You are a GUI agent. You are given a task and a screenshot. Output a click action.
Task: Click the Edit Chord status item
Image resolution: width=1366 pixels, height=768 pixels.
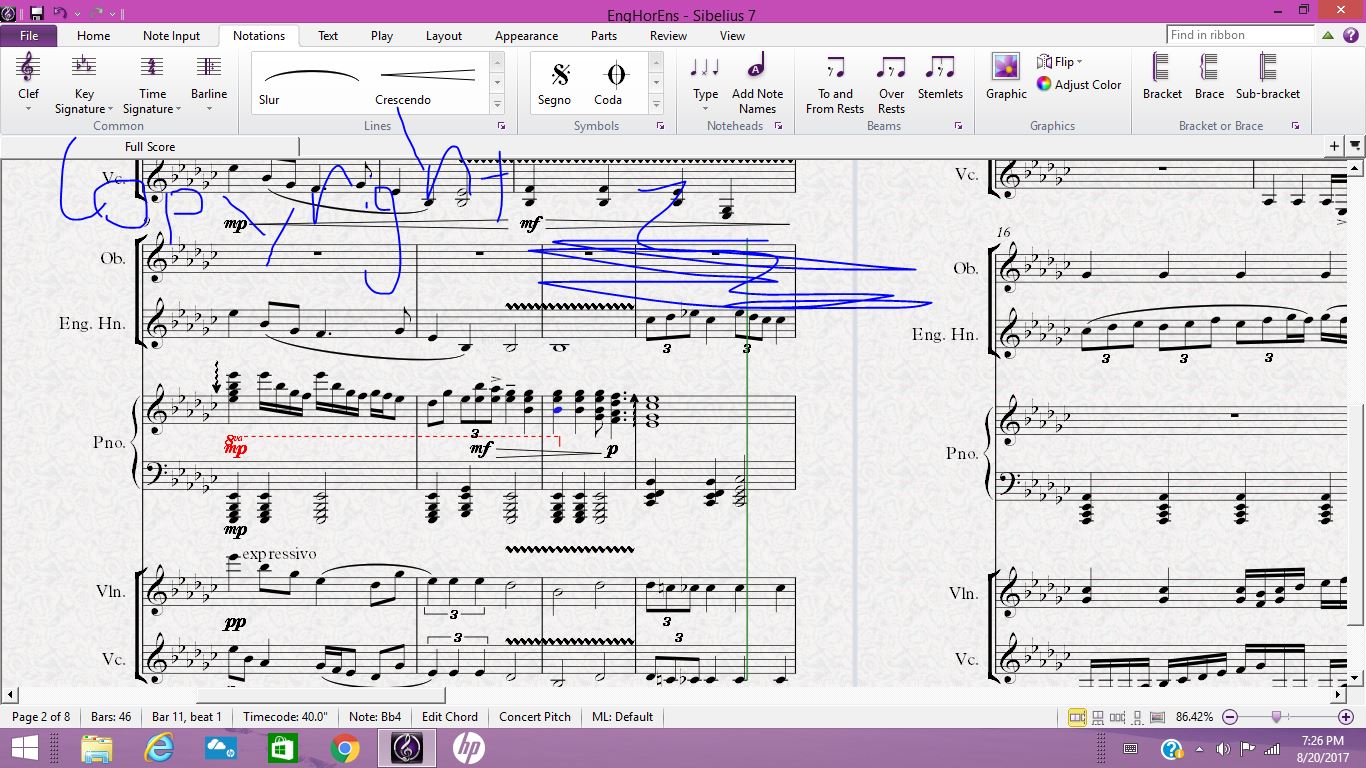[x=450, y=717]
